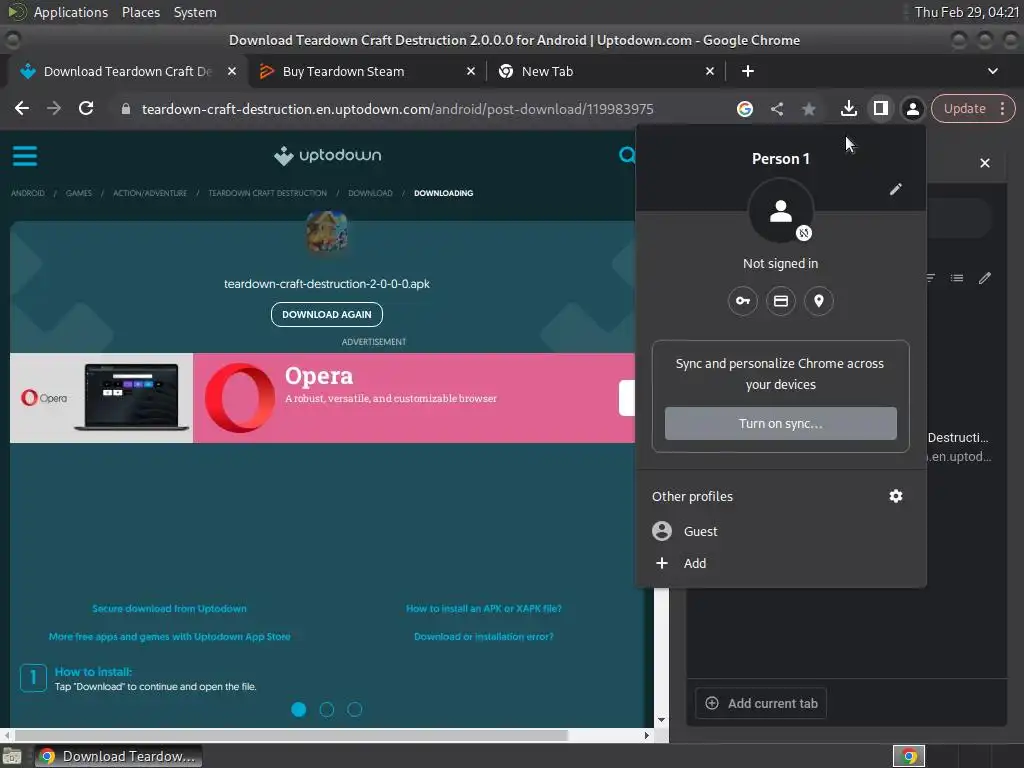Open the Applications menu
Screen dimensions: 1024x768
click(71, 12)
